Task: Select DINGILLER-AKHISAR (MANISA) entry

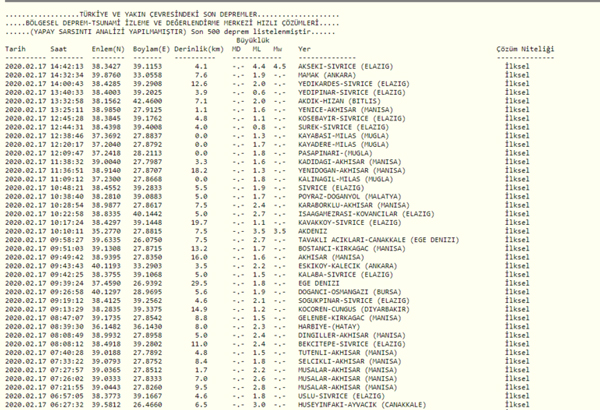Action: pos(352,335)
